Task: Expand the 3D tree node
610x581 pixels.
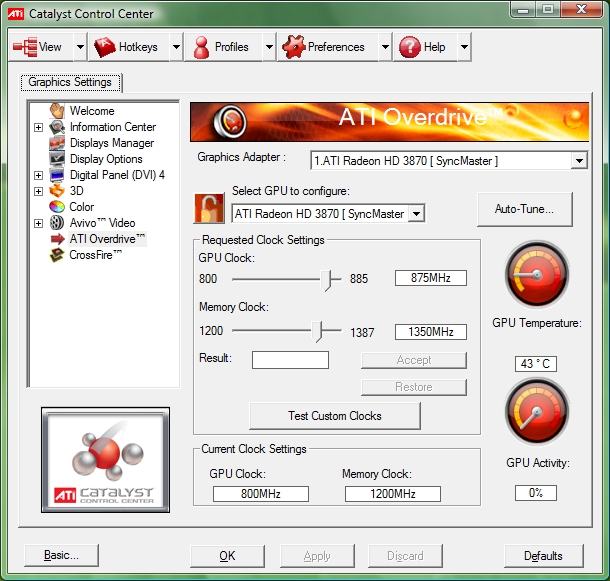Action: [x=38, y=191]
